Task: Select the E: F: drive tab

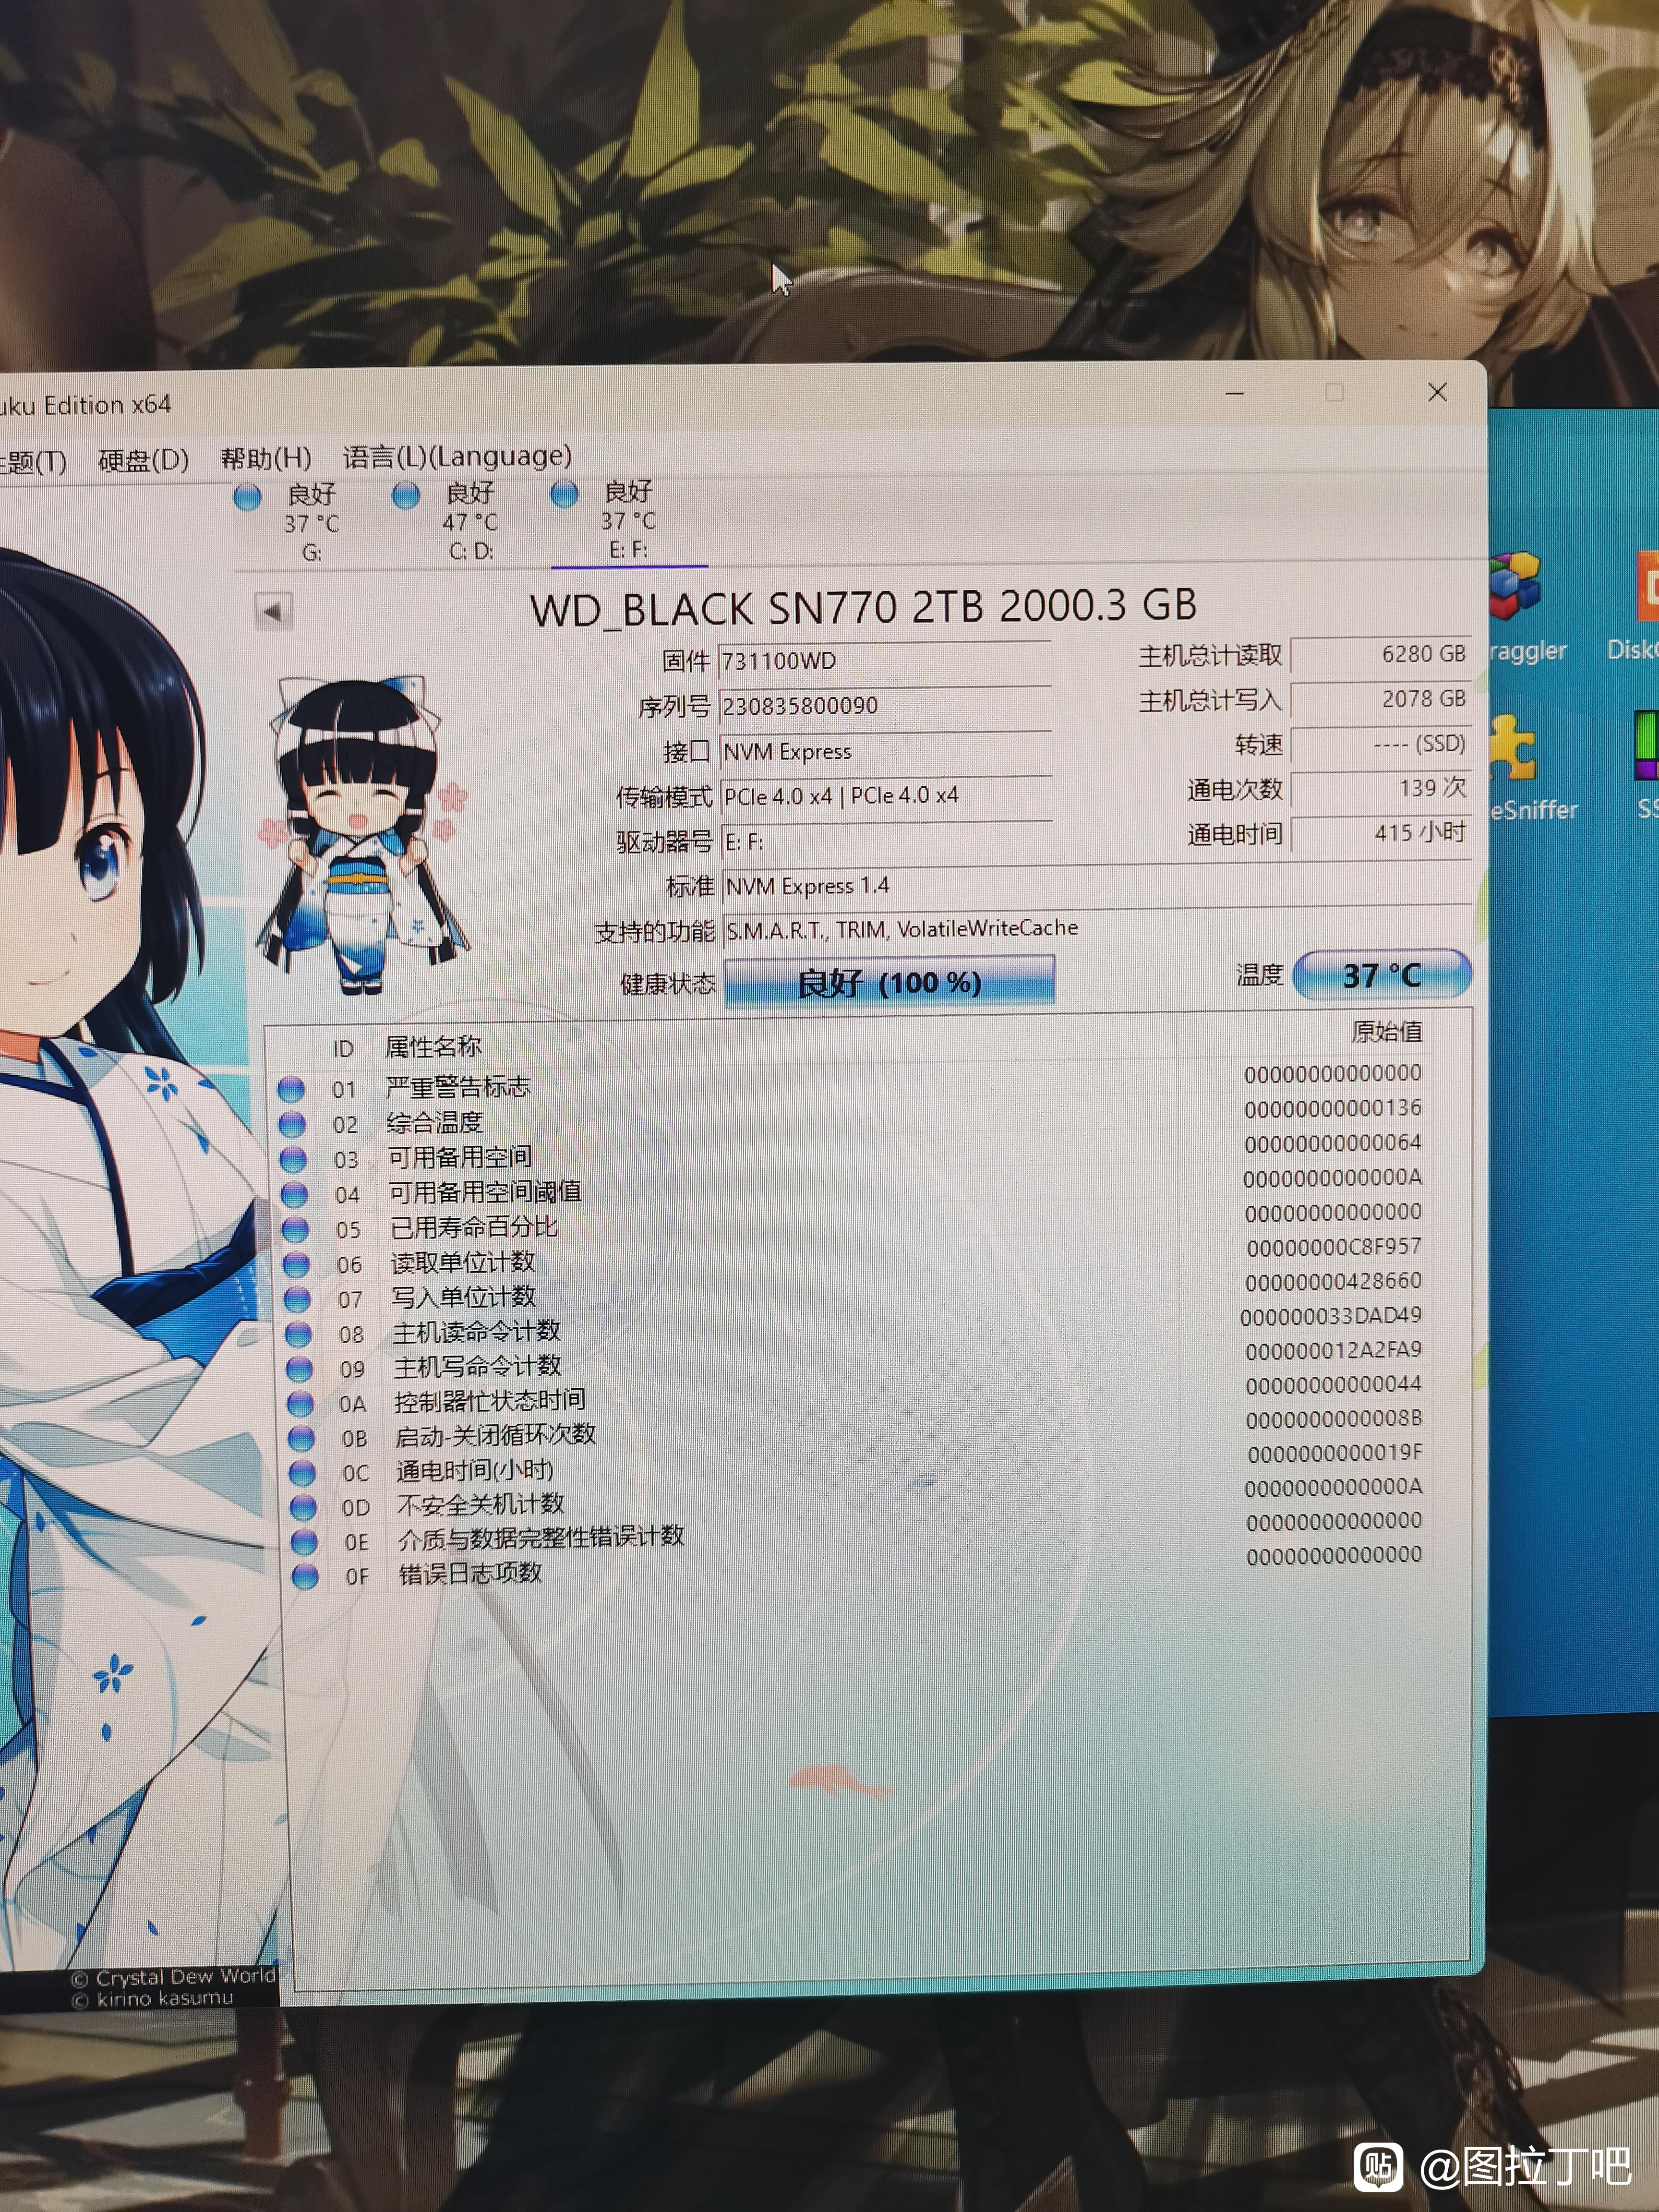Action: coord(628,520)
